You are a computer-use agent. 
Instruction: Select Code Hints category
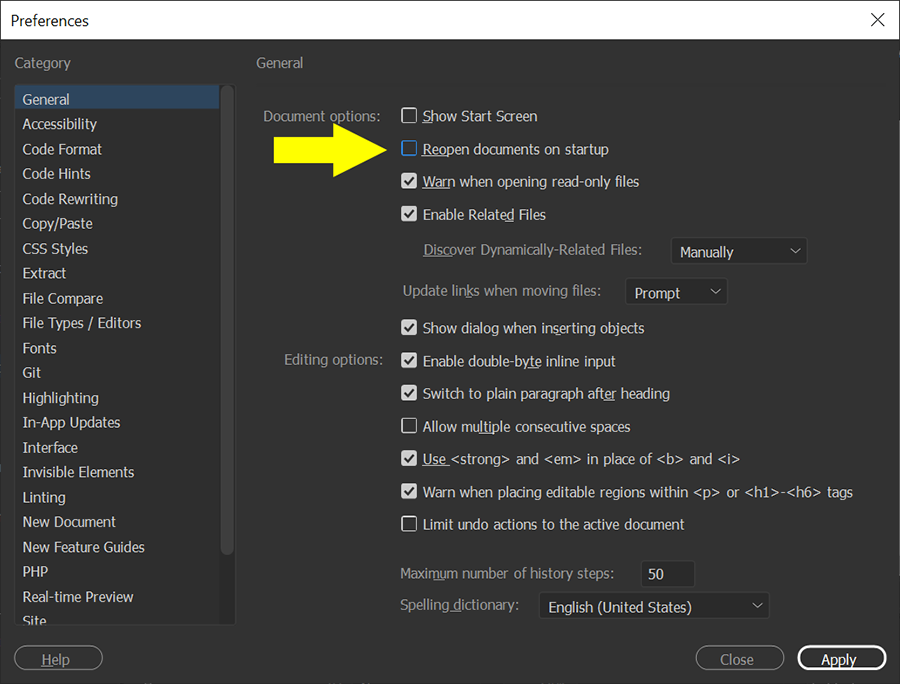(x=57, y=174)
